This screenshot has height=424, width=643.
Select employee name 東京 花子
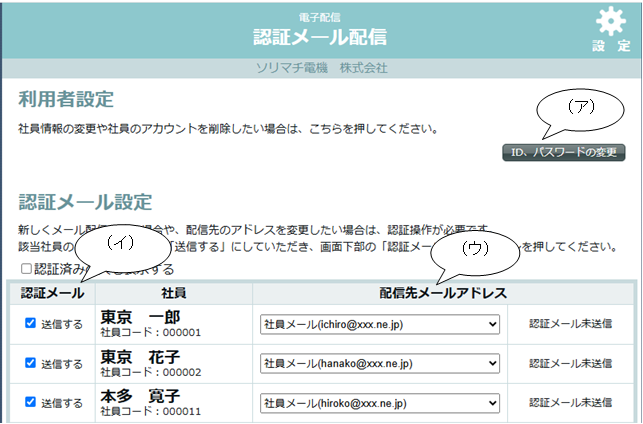[140, 357]
